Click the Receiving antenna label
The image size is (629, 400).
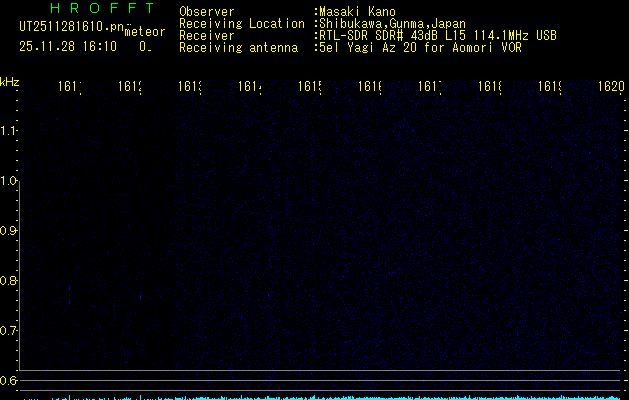point(238,48)
